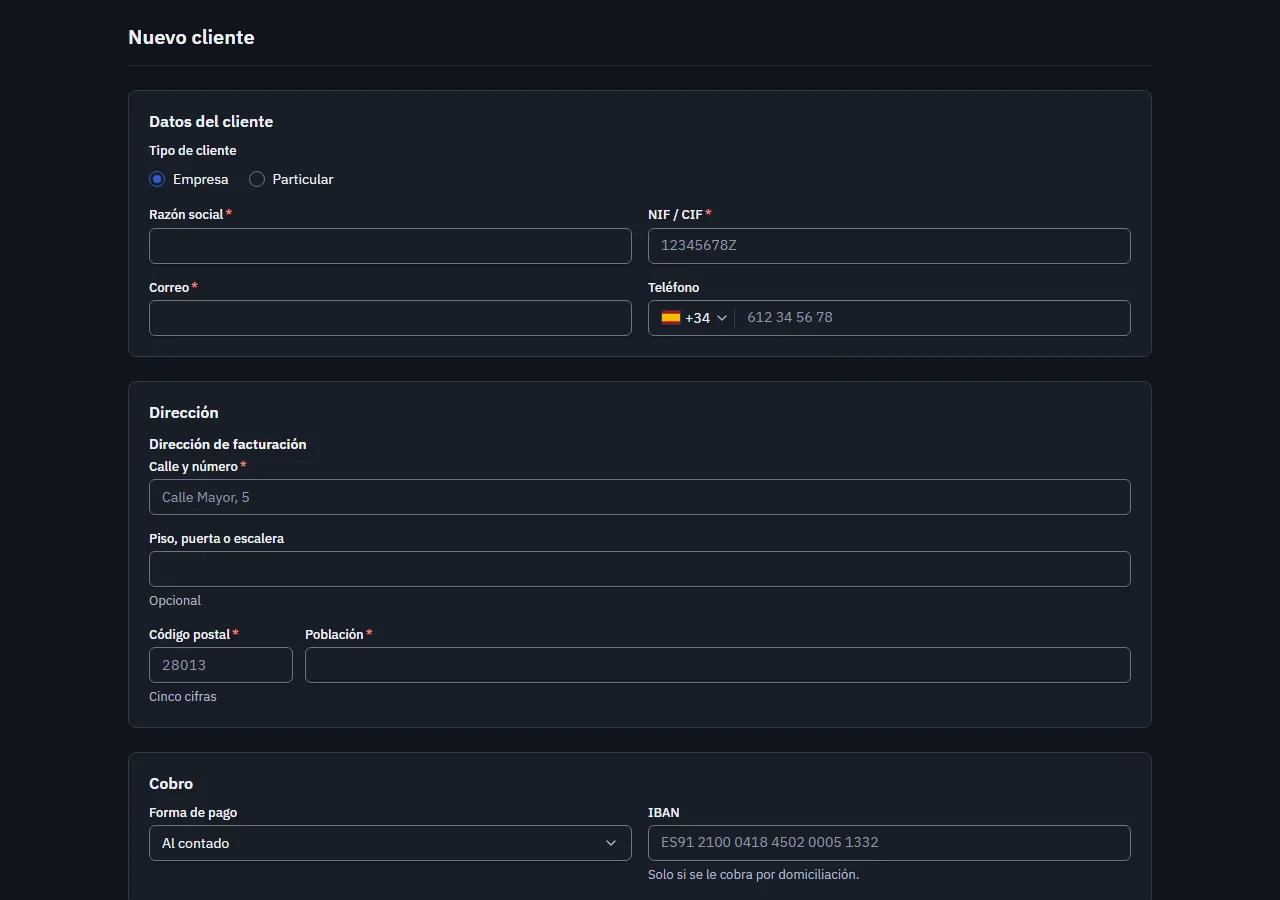Image resolution: width=1280 pixels, height=900 pixels.
Task: Click the Nuevo cliente page heading
Action: [x=191, y=37]
